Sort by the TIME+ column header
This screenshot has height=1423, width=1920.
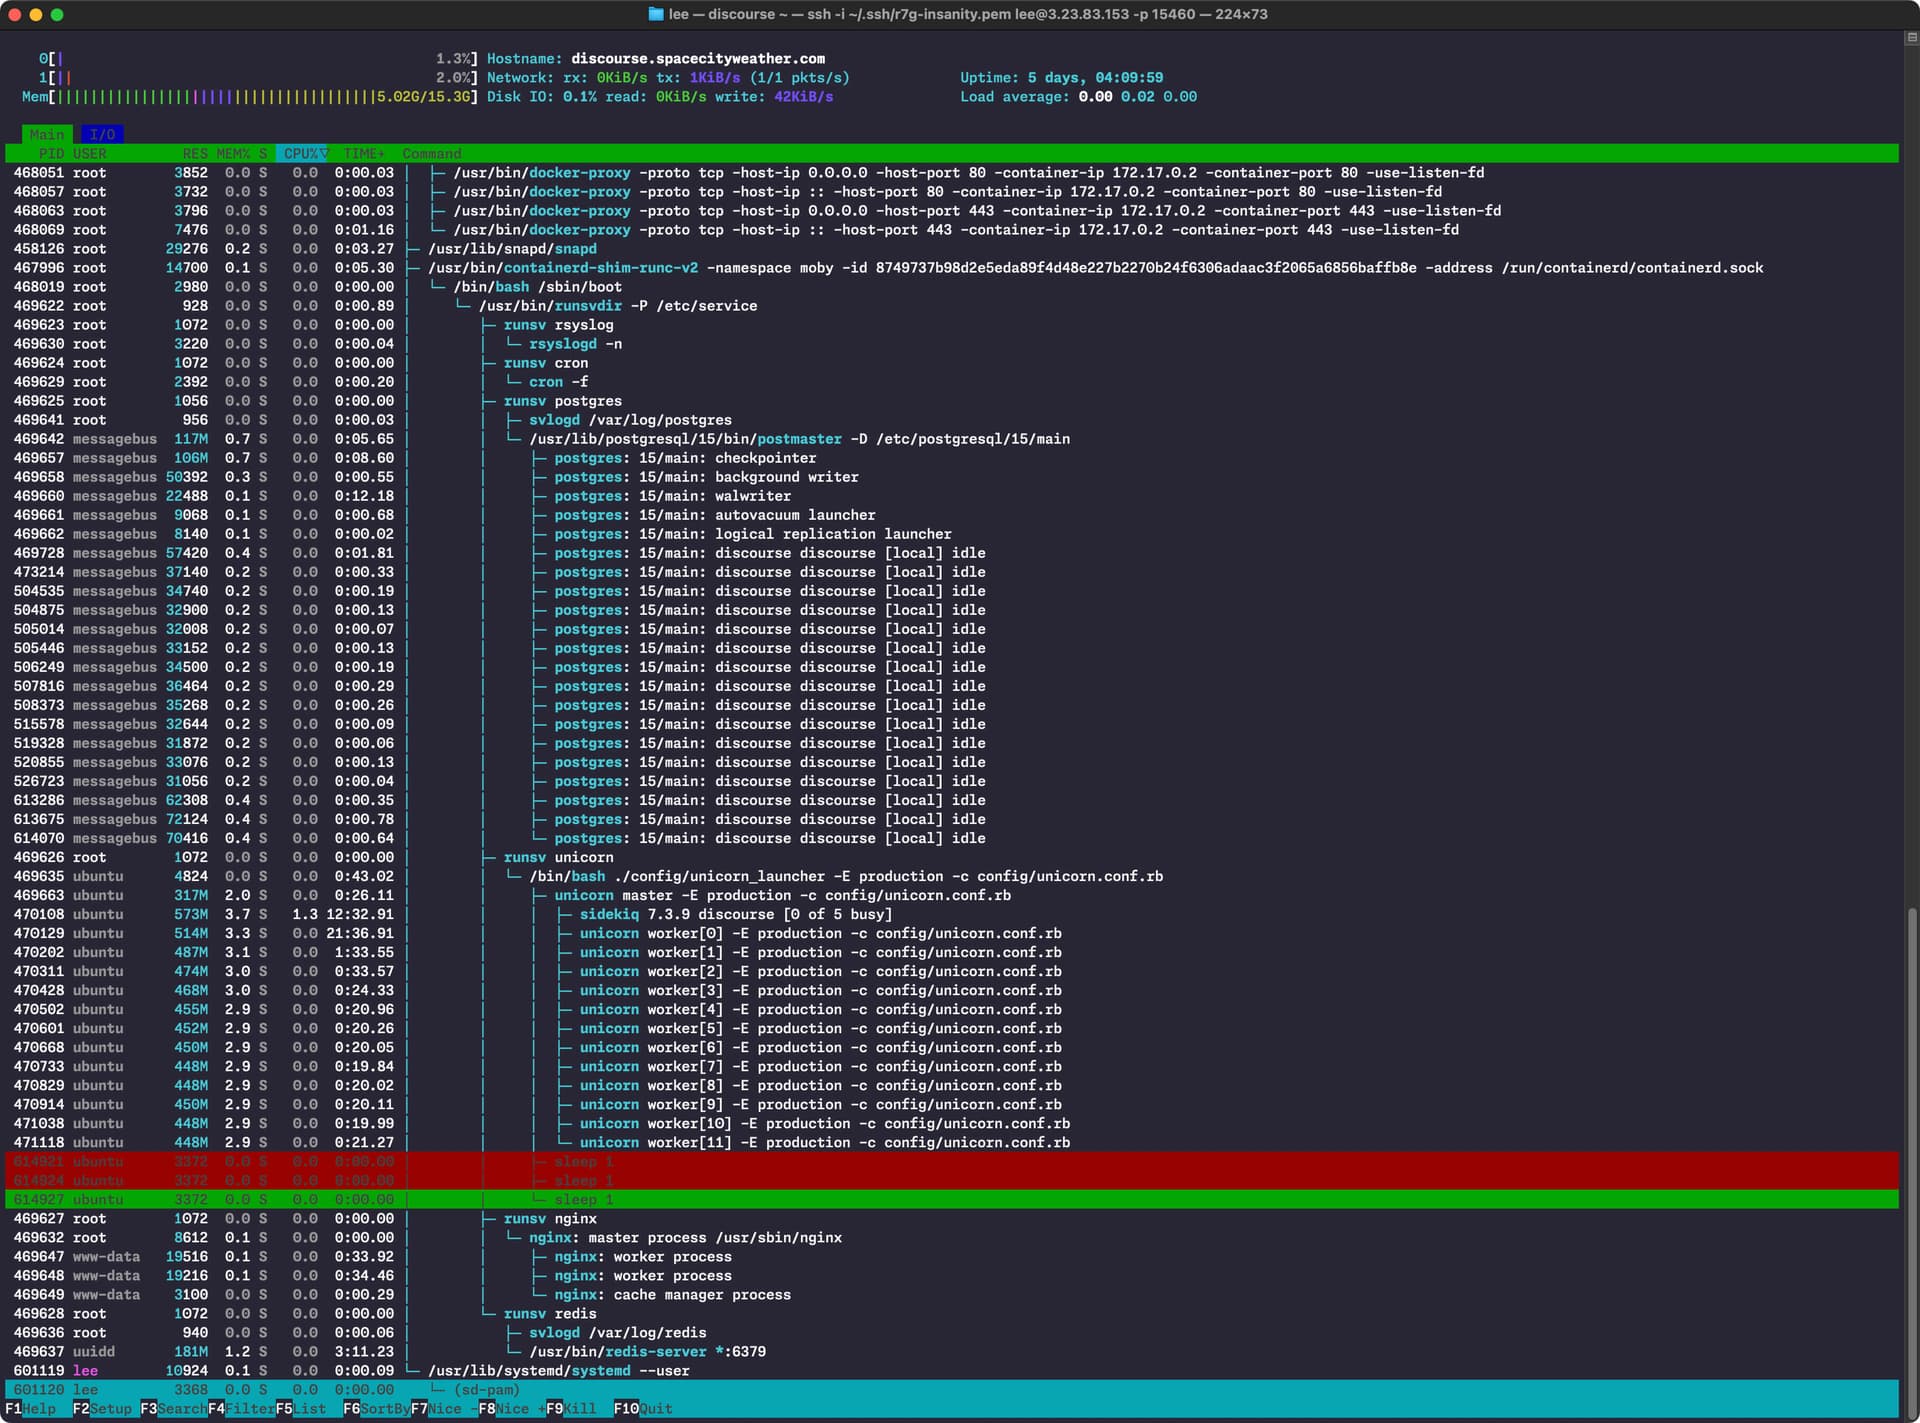(364, 153)
